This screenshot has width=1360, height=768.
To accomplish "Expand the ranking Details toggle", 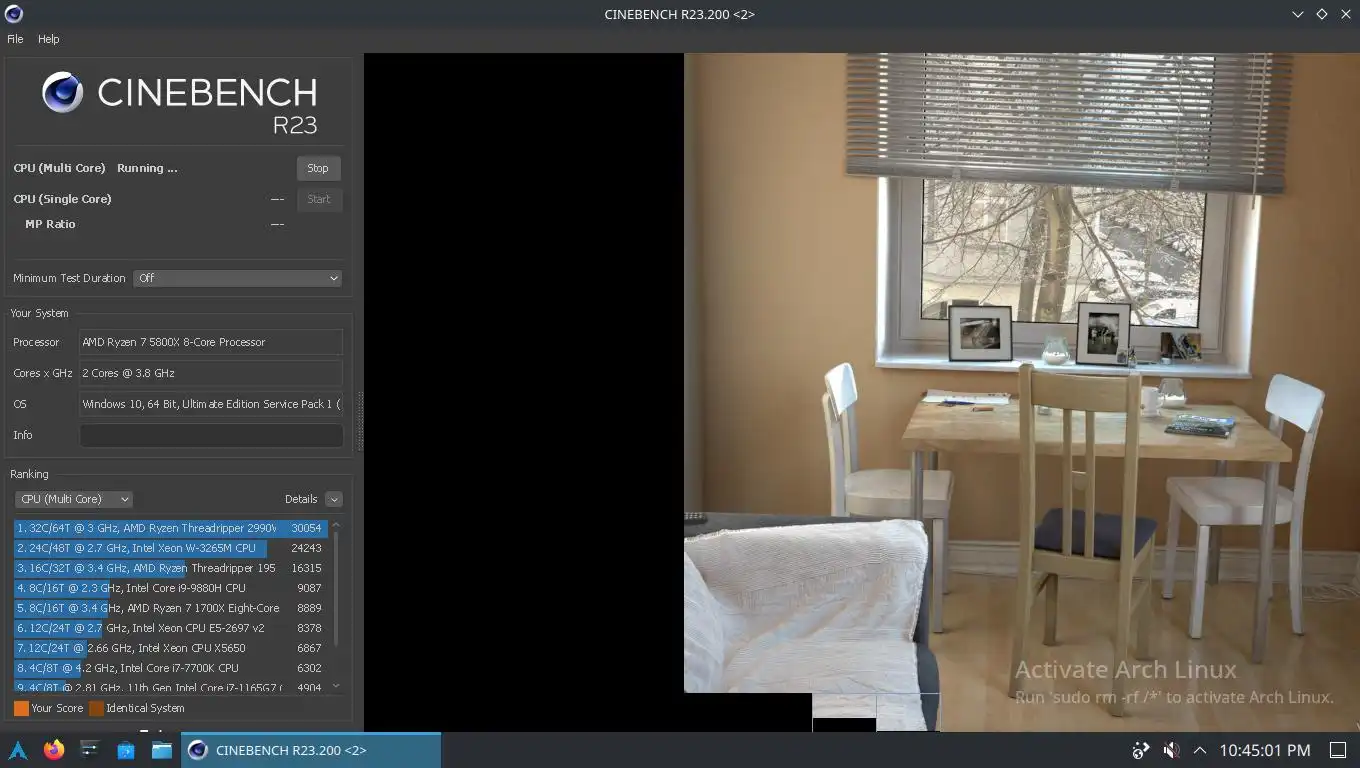I will tap(334, 499).
